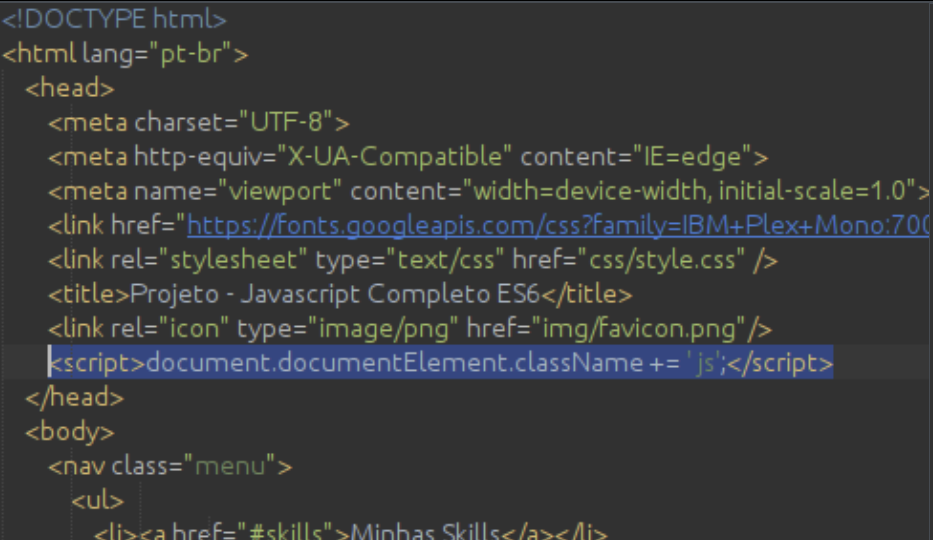This screenshot has width=933, height=540.
Task: Click the opening <head> tag
Action: coord(70,88)
